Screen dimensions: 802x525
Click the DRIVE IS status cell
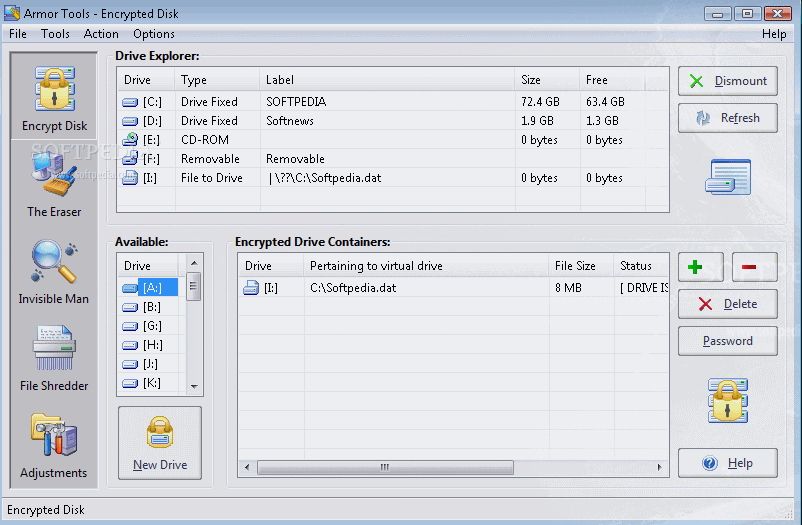[644, 288]
